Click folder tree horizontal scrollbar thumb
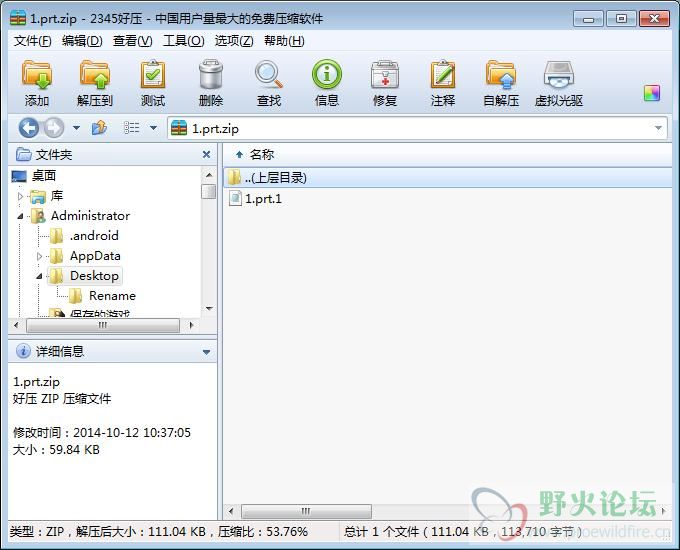This screenshot has width=680, height=550. coord(103,325)
